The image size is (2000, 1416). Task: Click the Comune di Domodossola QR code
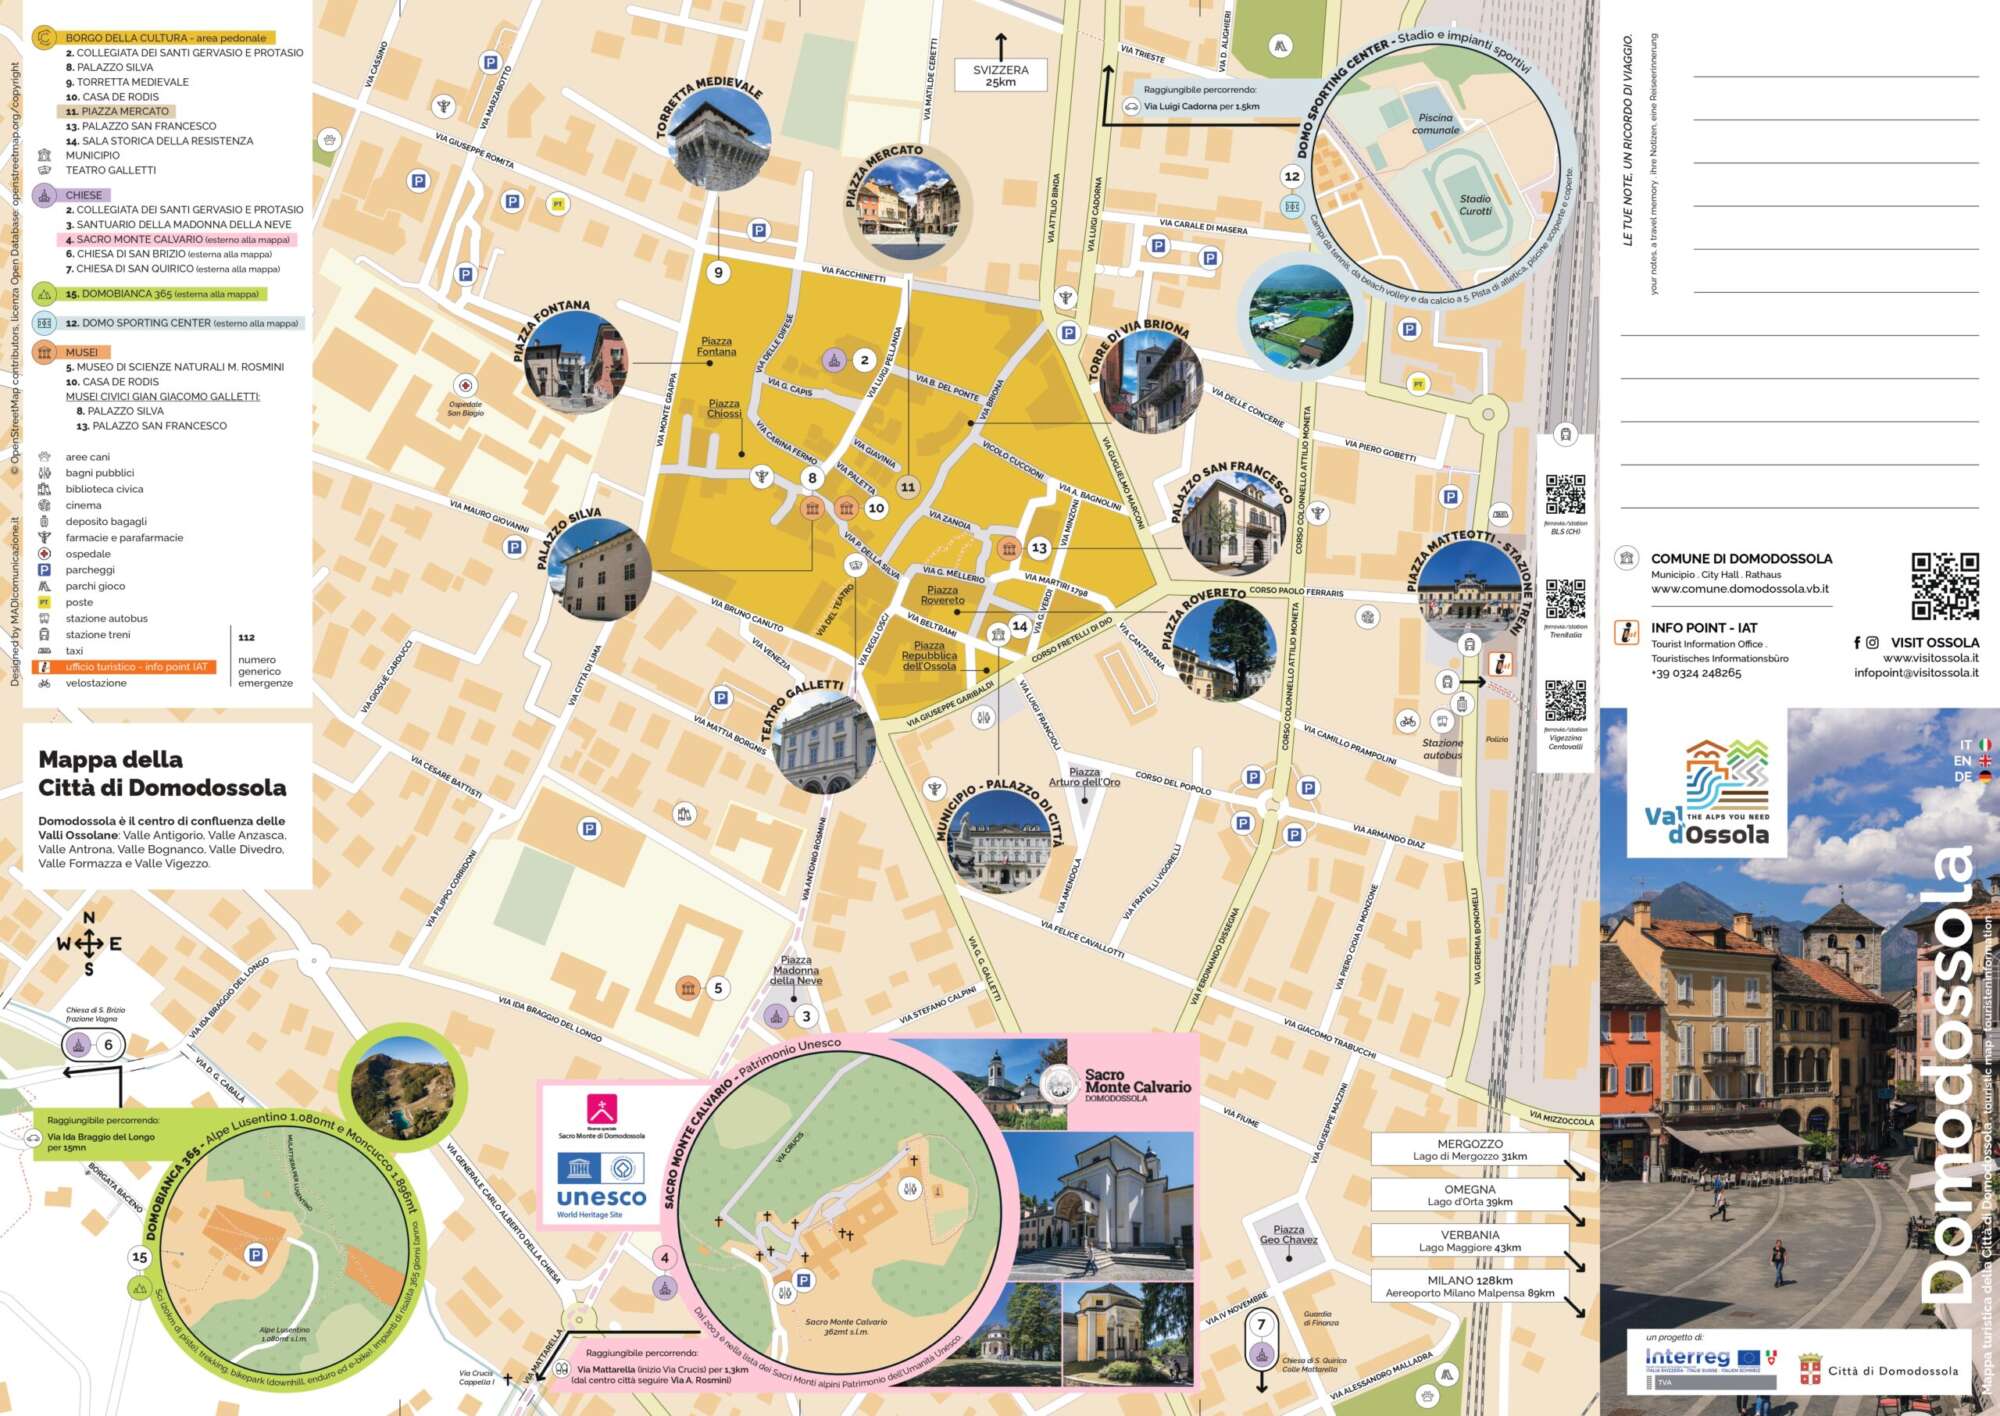pyautogui.click(x=1945, y=586)
